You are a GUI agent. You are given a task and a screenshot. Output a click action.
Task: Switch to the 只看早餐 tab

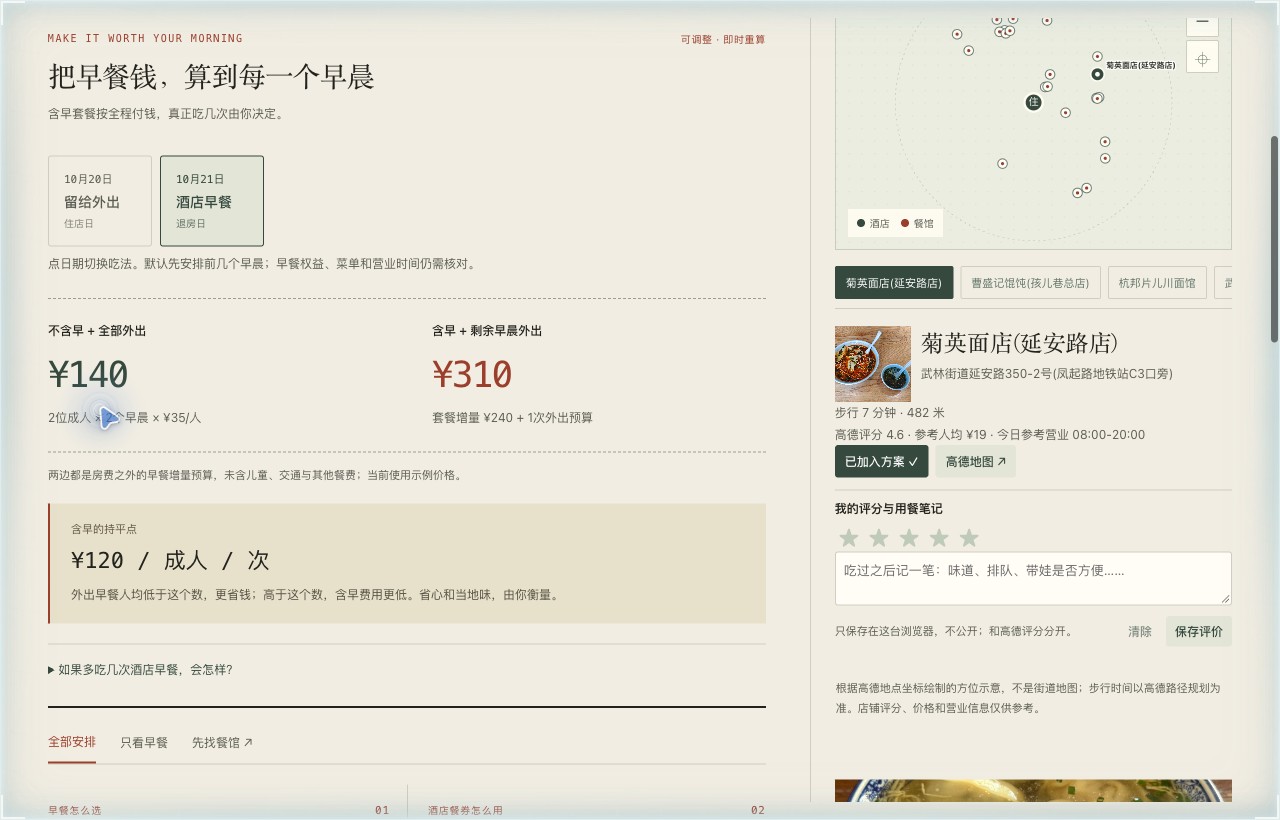[144, 743]
